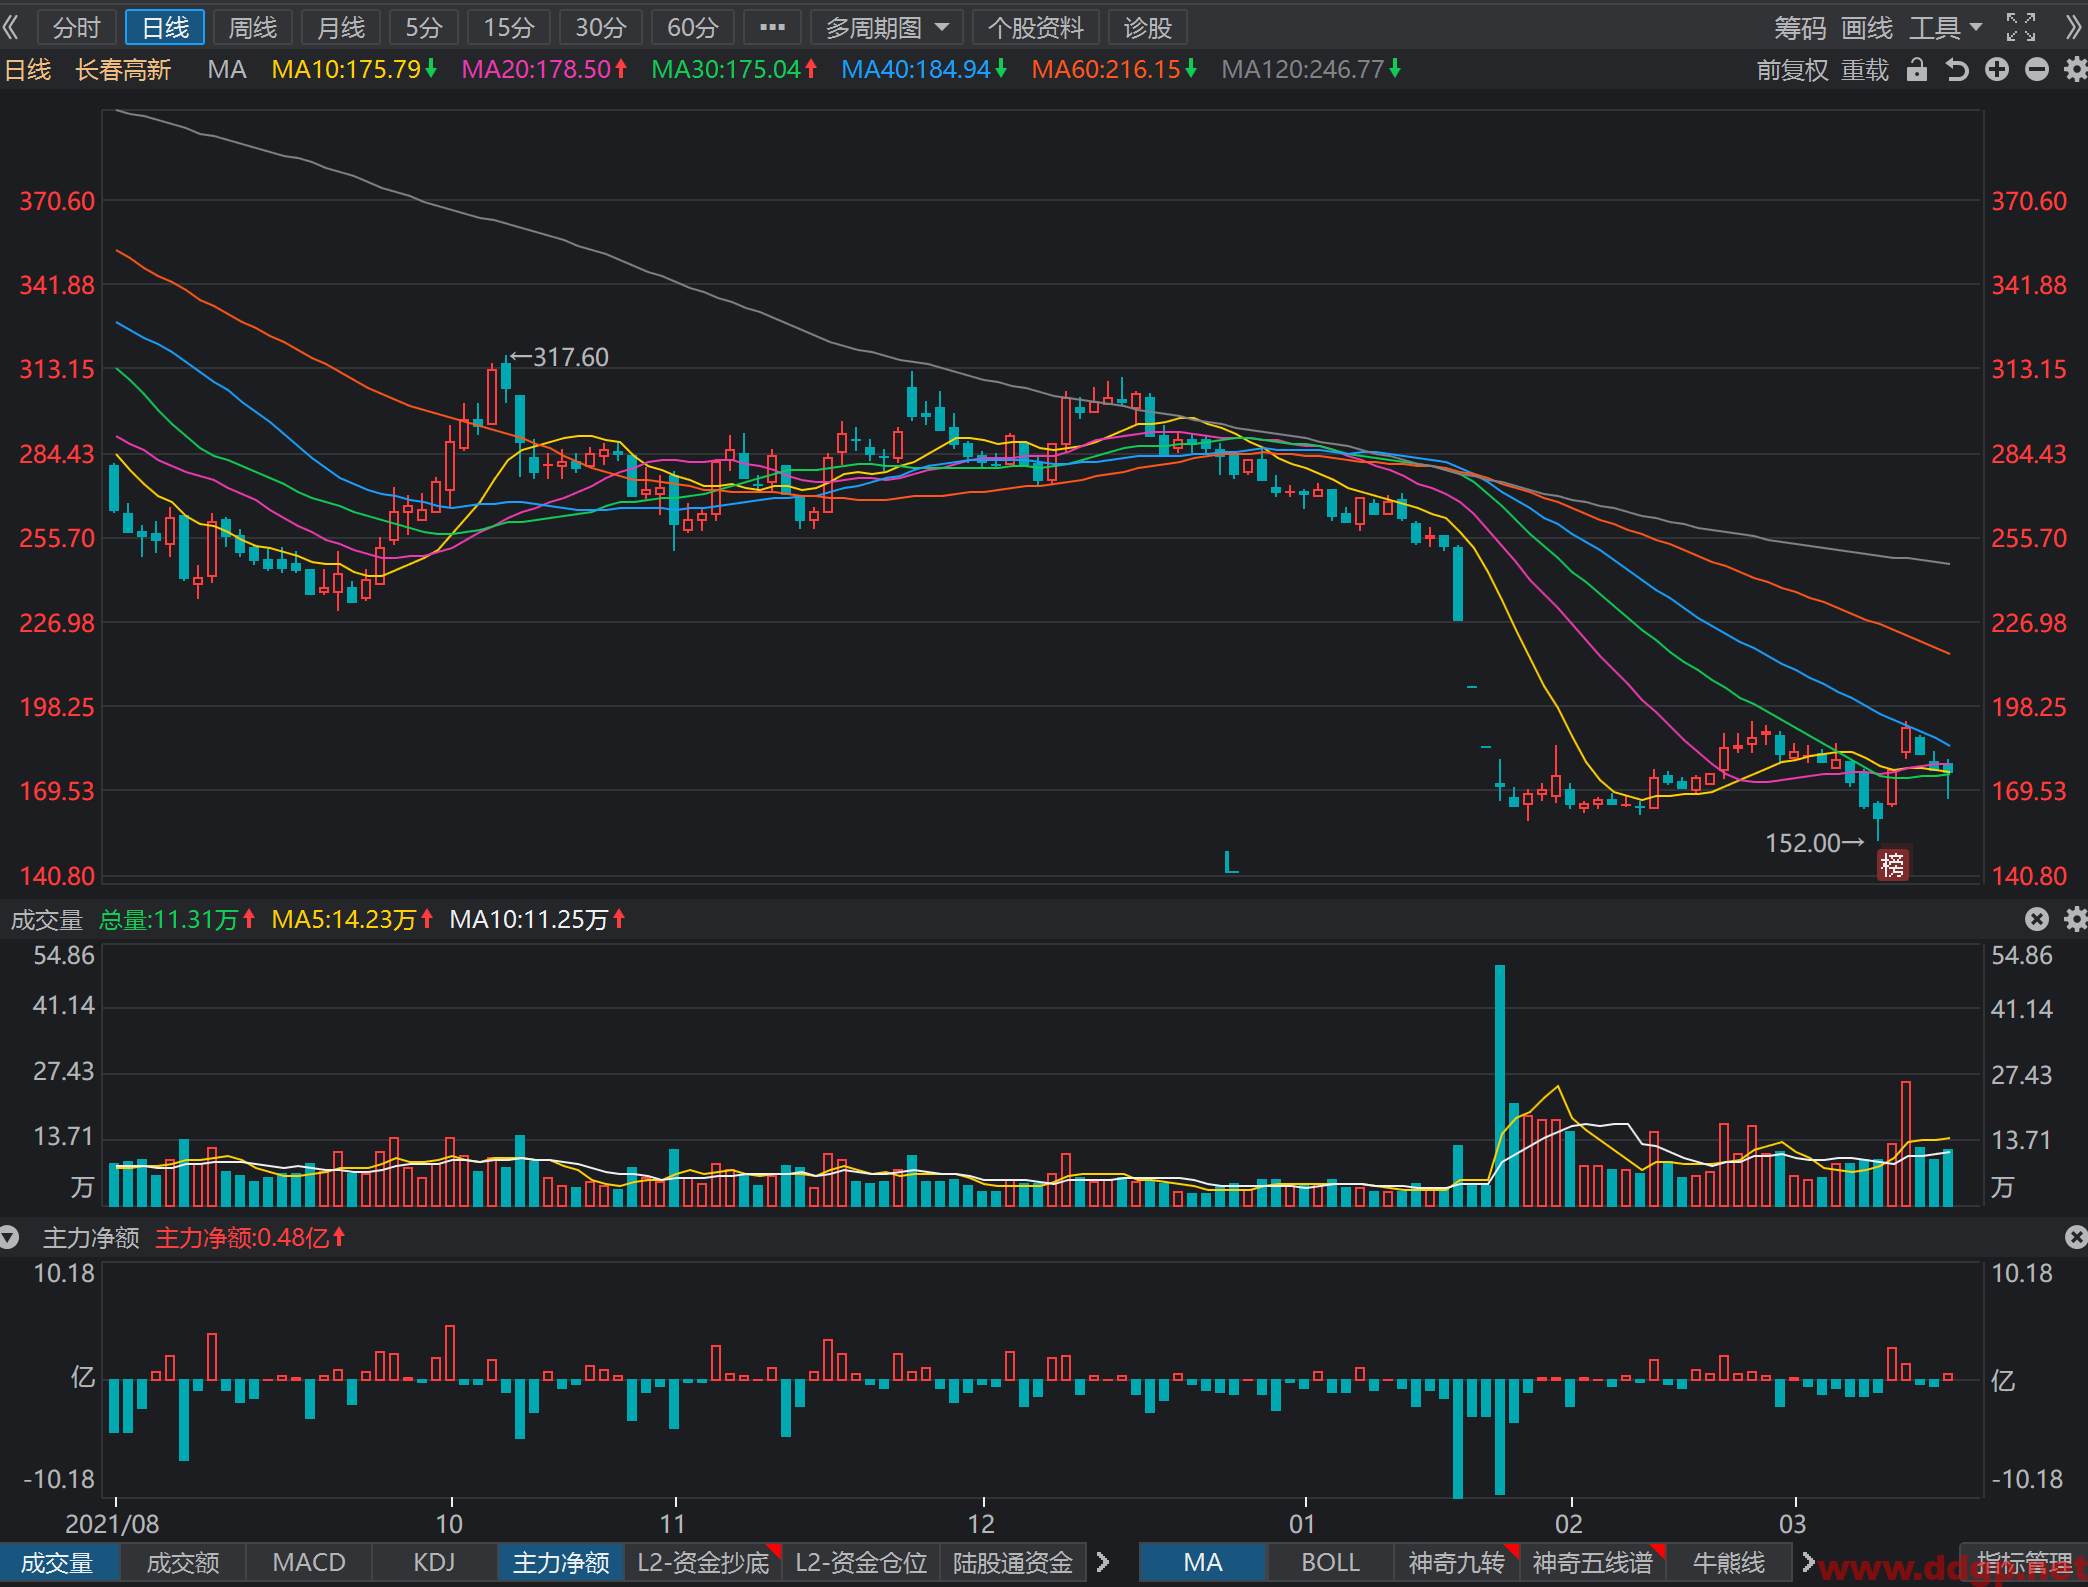Click the red 榜 badge on chart
This screenshot has width=2088, height=1587.
(x=1892, y=865)
